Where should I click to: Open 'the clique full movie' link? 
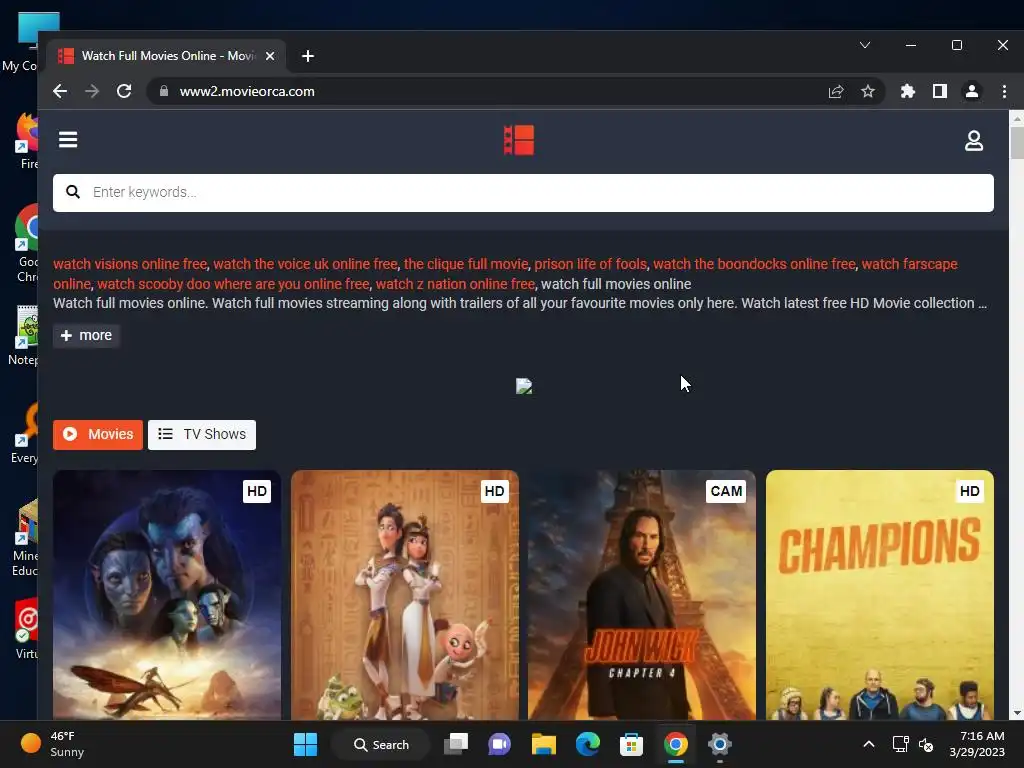point(466,264)
